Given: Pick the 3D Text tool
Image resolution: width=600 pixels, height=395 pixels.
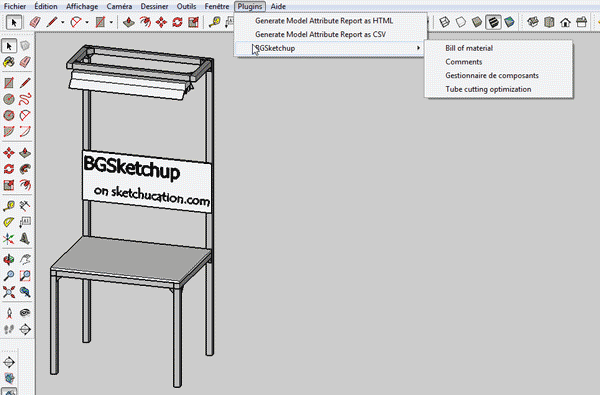Looking at the screenshot, I should pos(25,239).
